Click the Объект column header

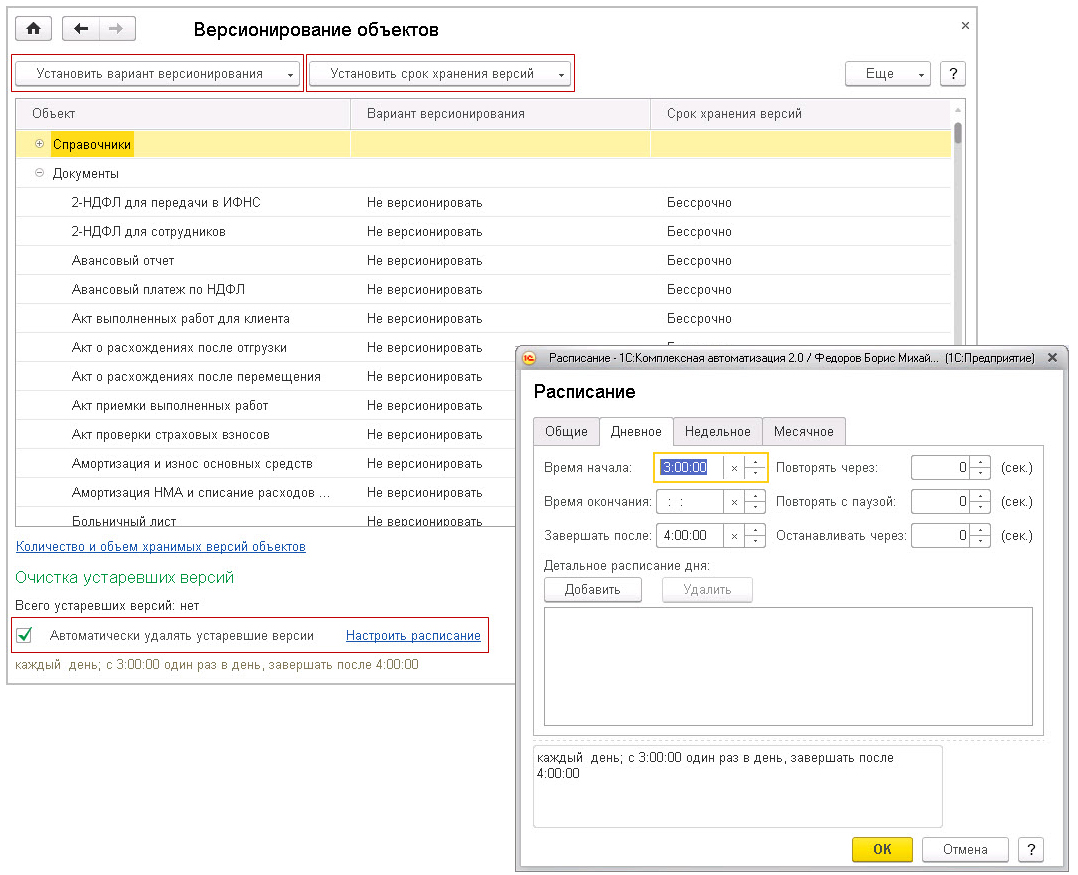pos(183,113)
